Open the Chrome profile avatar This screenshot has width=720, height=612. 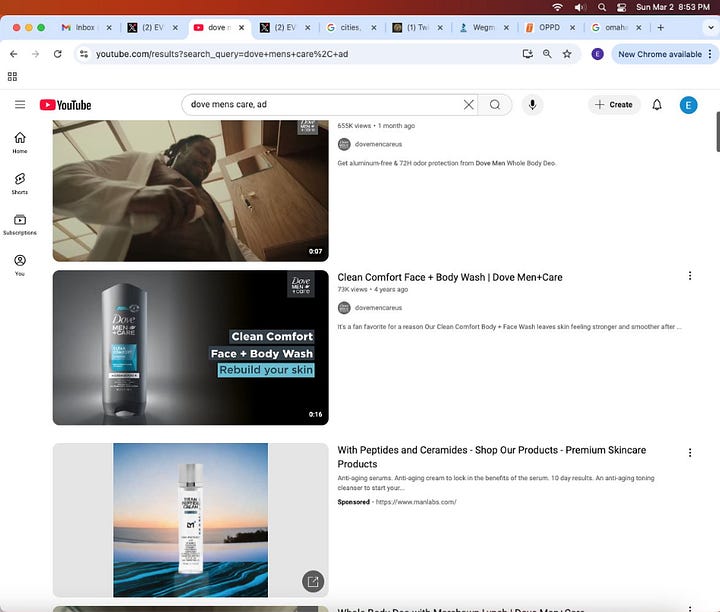597,54
